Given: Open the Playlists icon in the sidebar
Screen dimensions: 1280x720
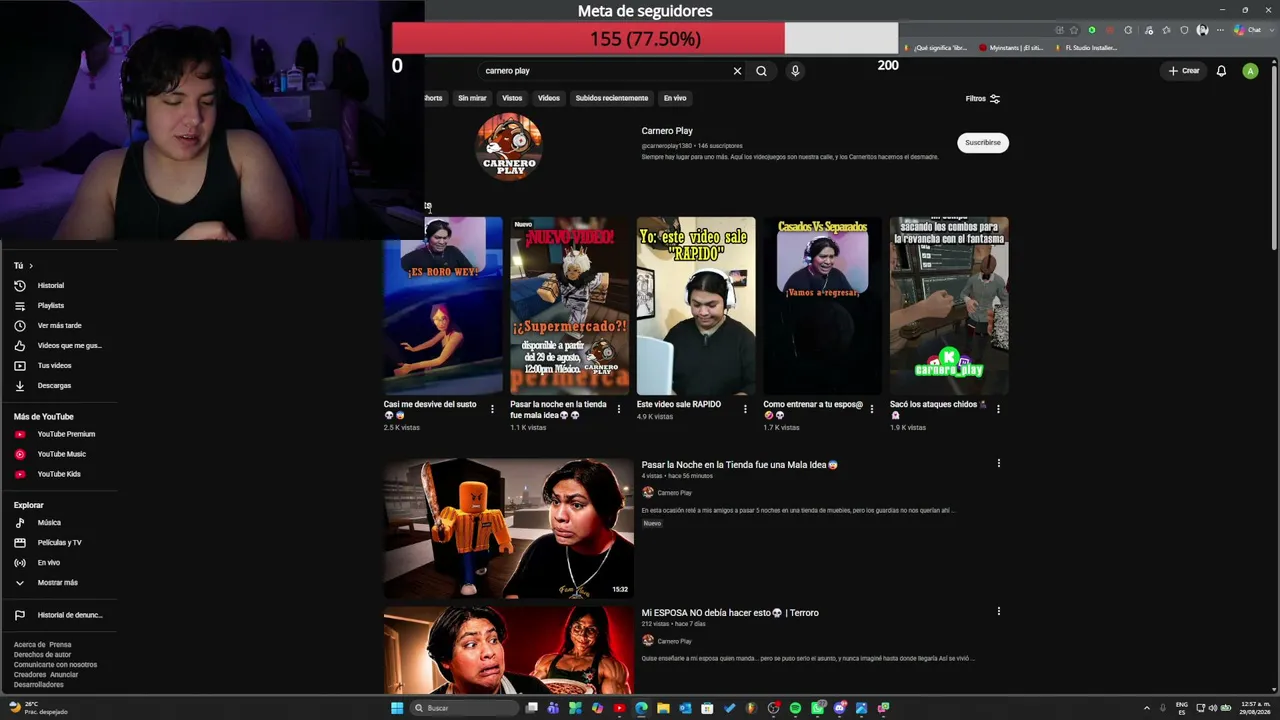Looking at the screenshot, I should 19,305.
